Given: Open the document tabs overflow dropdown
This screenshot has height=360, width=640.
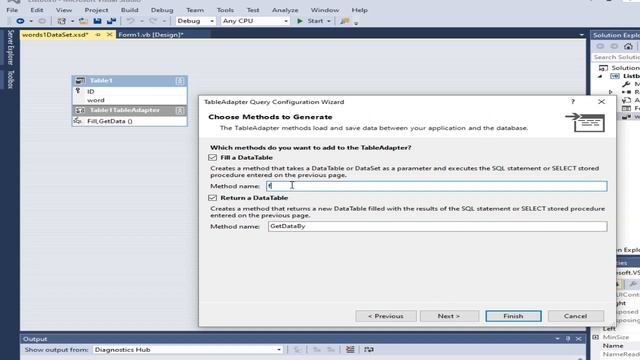Looking at the screenshot, I should point(582,35).
